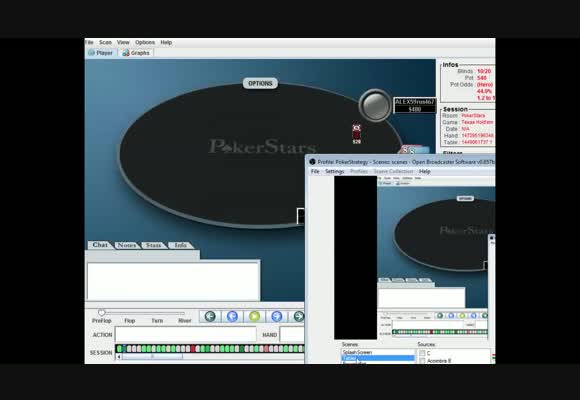Jump to next hand with dark green right arrow
Image resolution: width=580 pixels, height=400 pixels.
tap(298, 316)
